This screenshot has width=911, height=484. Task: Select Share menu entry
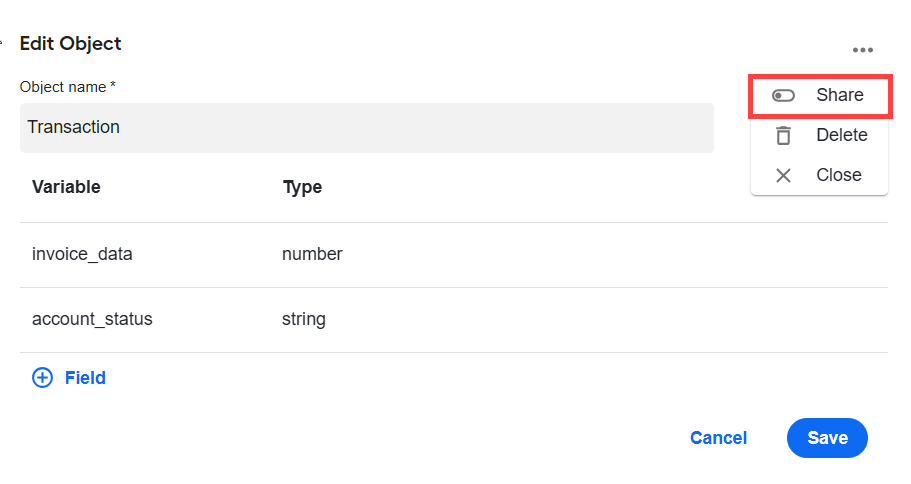[x=820, y=96]
